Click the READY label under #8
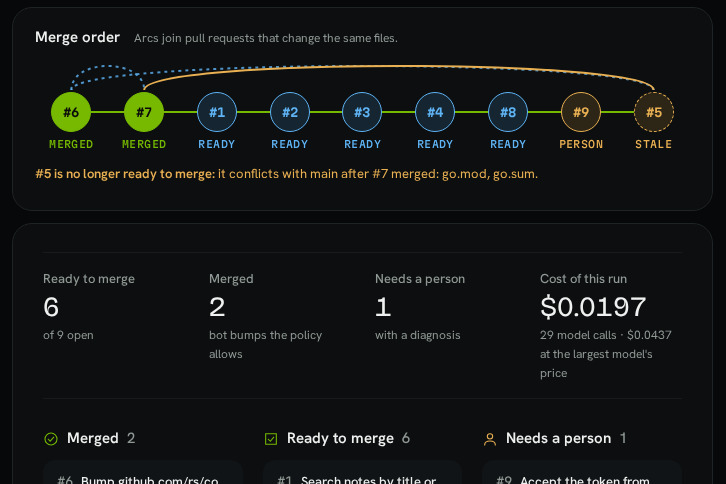Viewport: 726px width, 484px height. coord(508,145)
